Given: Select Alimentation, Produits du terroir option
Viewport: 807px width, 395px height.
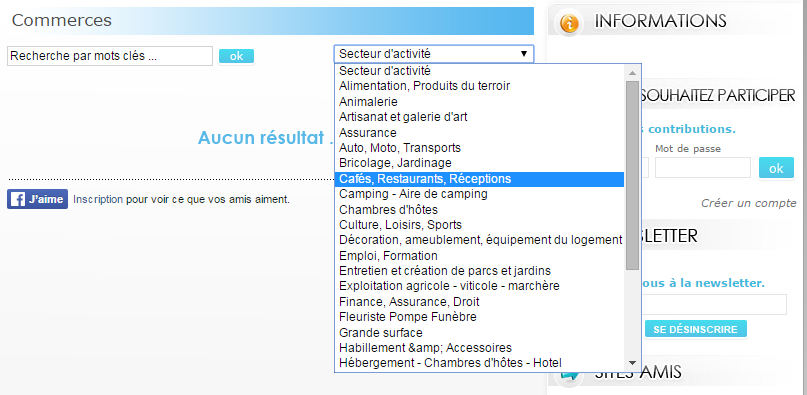Looking at the screenshot, I should (x=479, y=86).
